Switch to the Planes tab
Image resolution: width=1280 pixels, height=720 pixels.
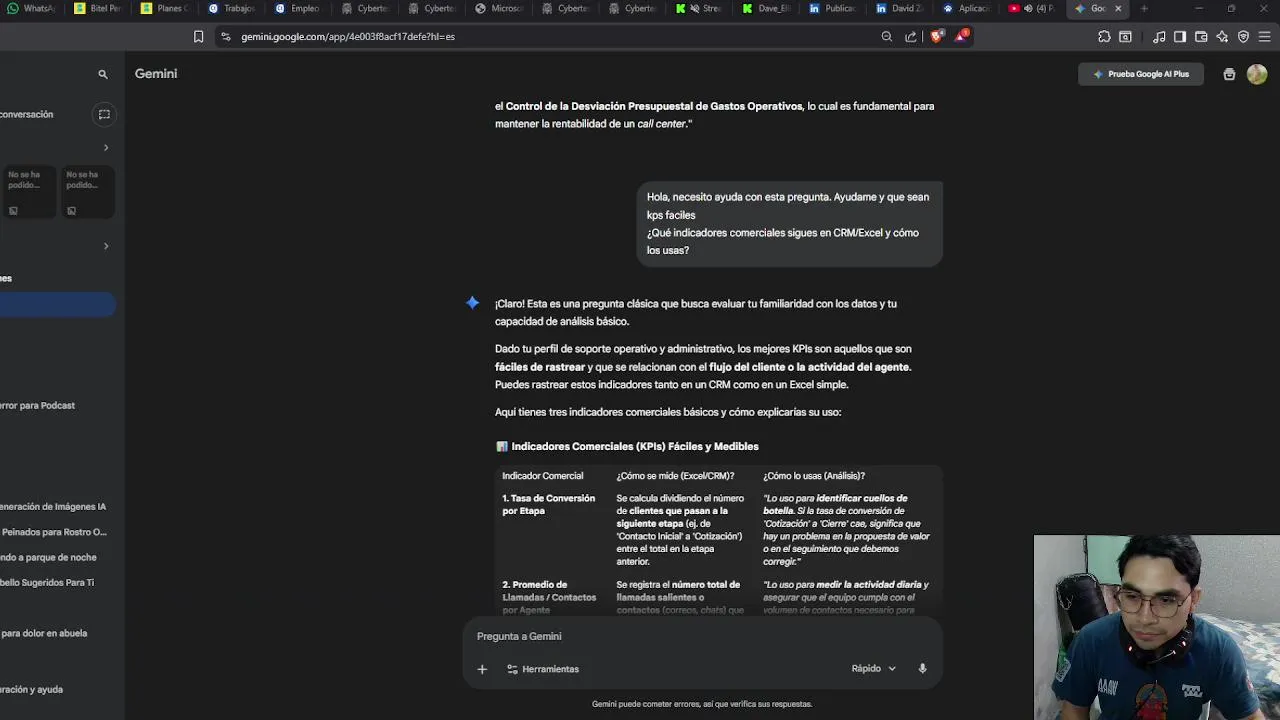[x=165, y=8]
